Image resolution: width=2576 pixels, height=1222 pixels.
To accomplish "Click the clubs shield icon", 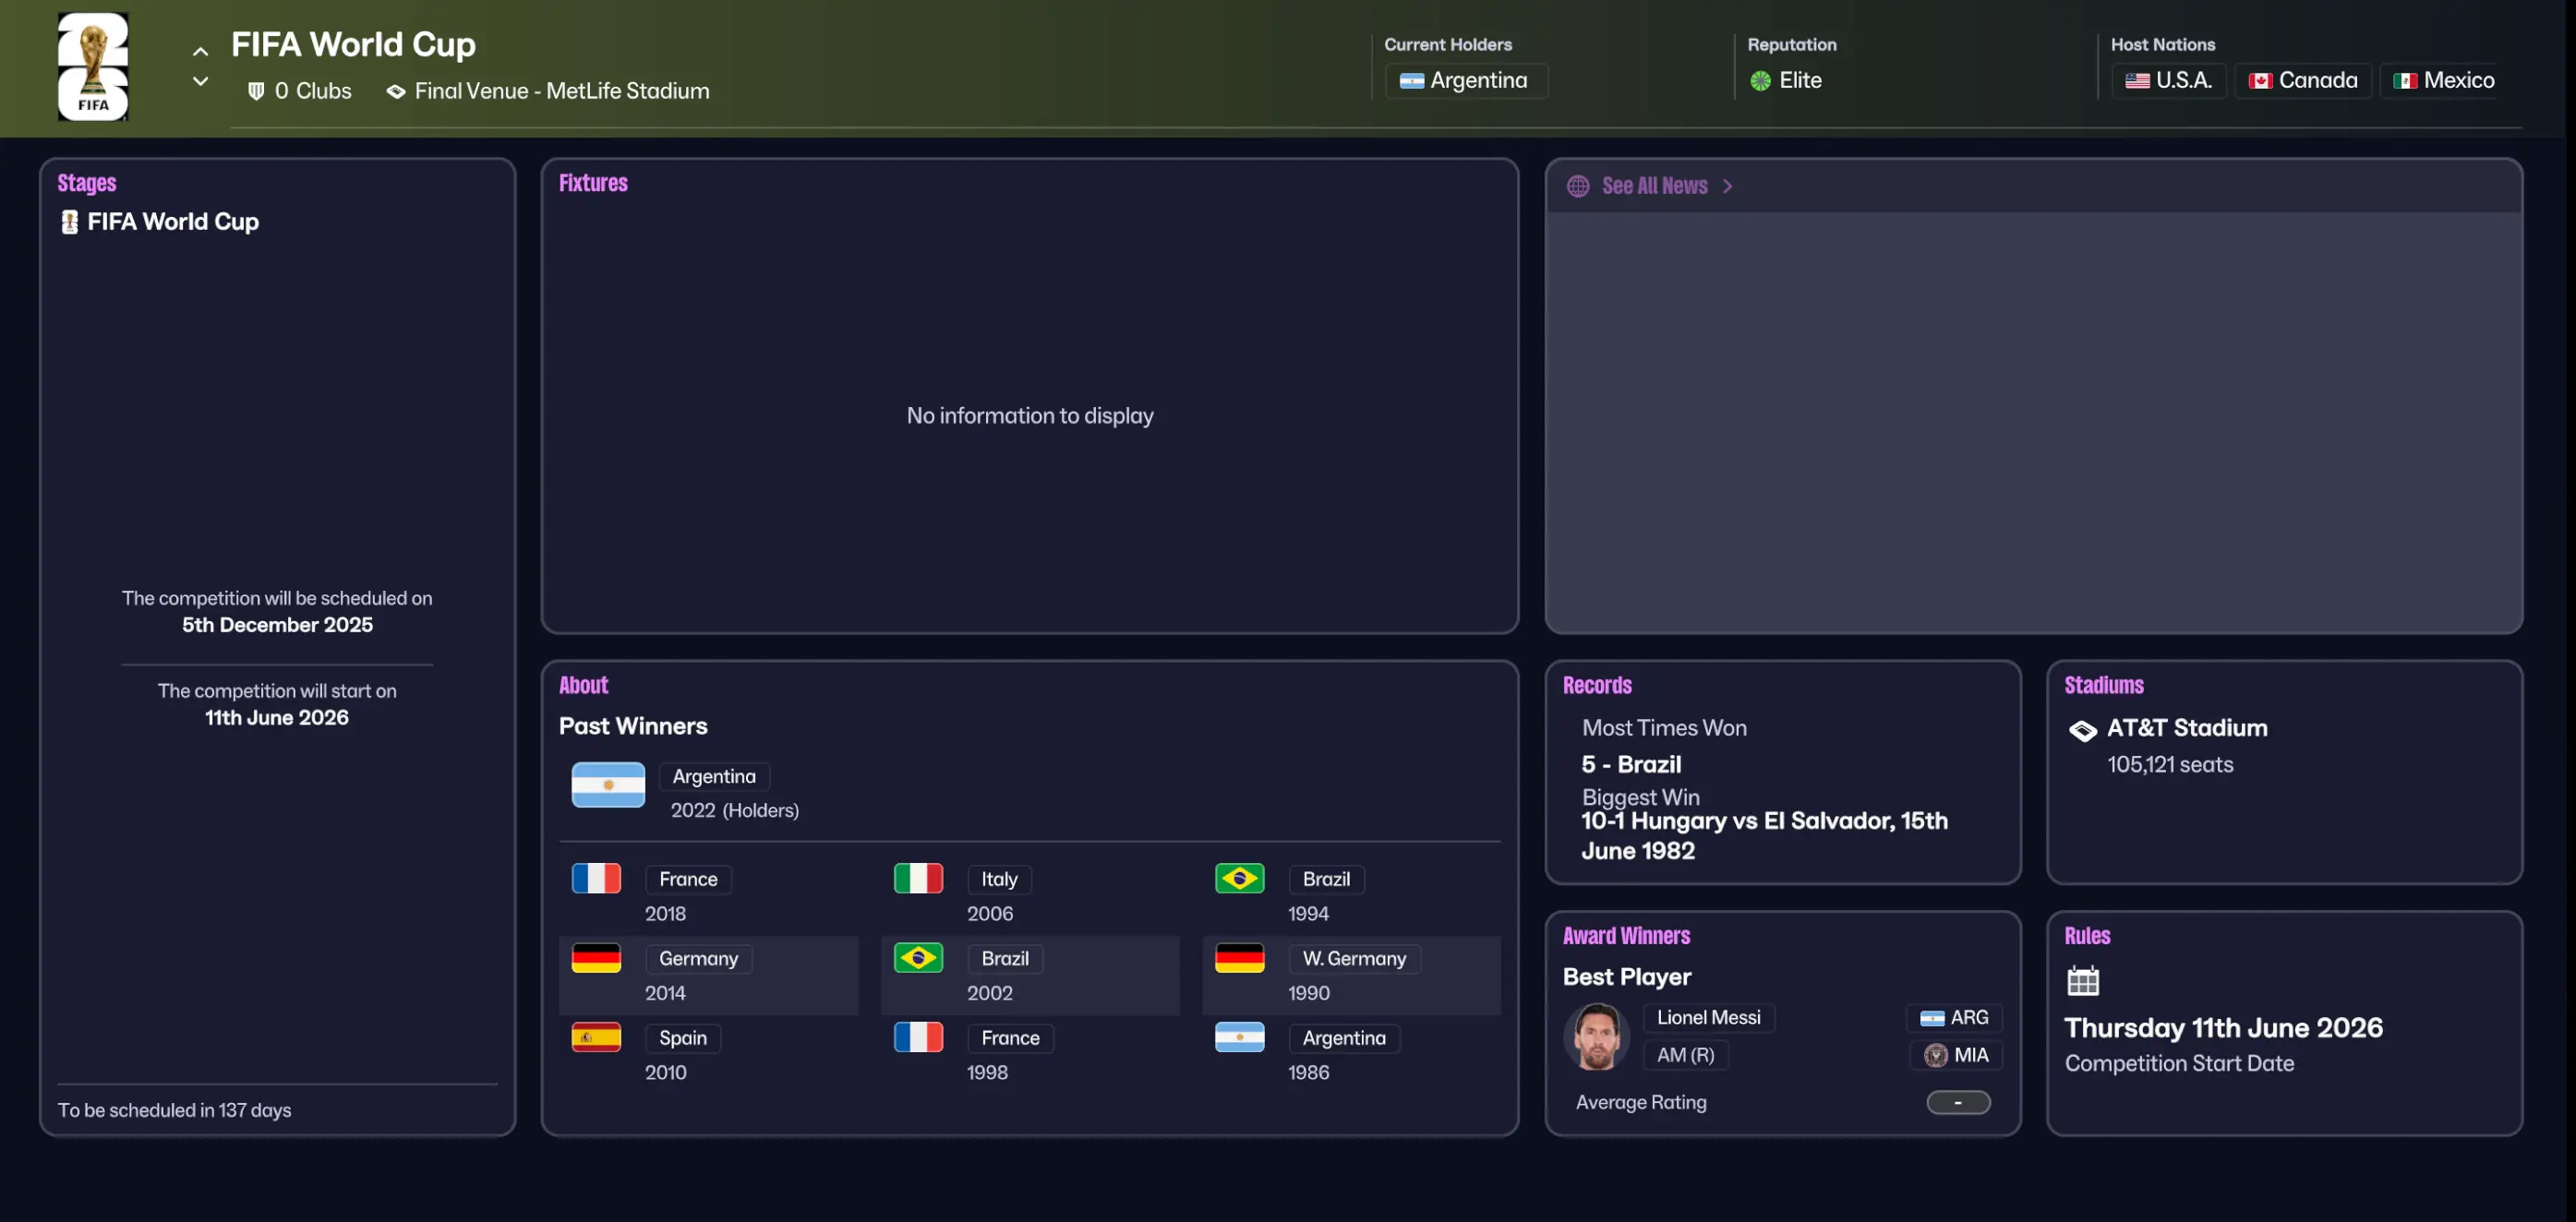I will (x=256, y=91).
